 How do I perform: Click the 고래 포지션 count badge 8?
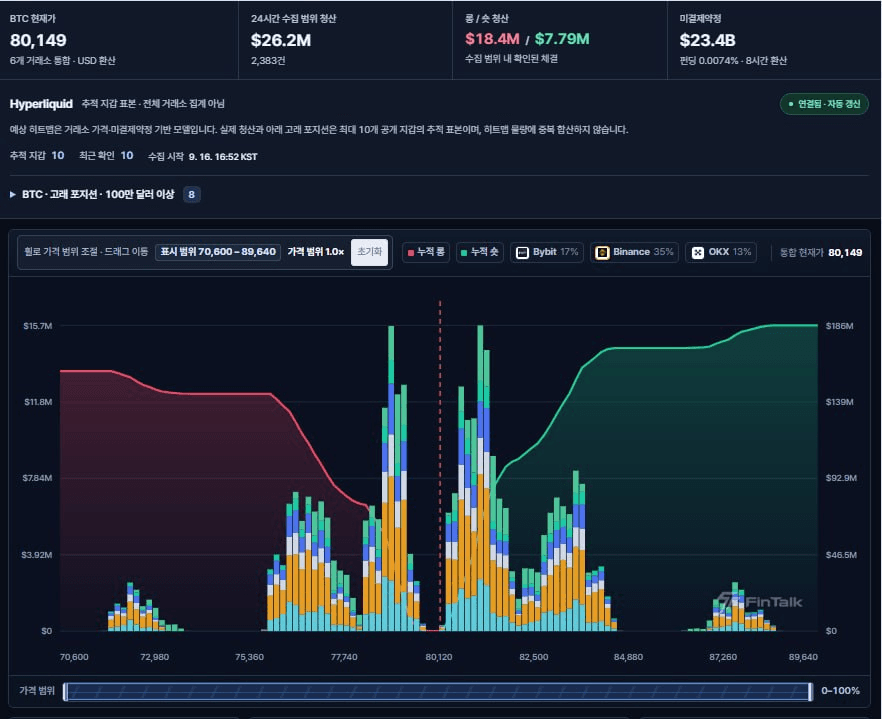[192, 195]
